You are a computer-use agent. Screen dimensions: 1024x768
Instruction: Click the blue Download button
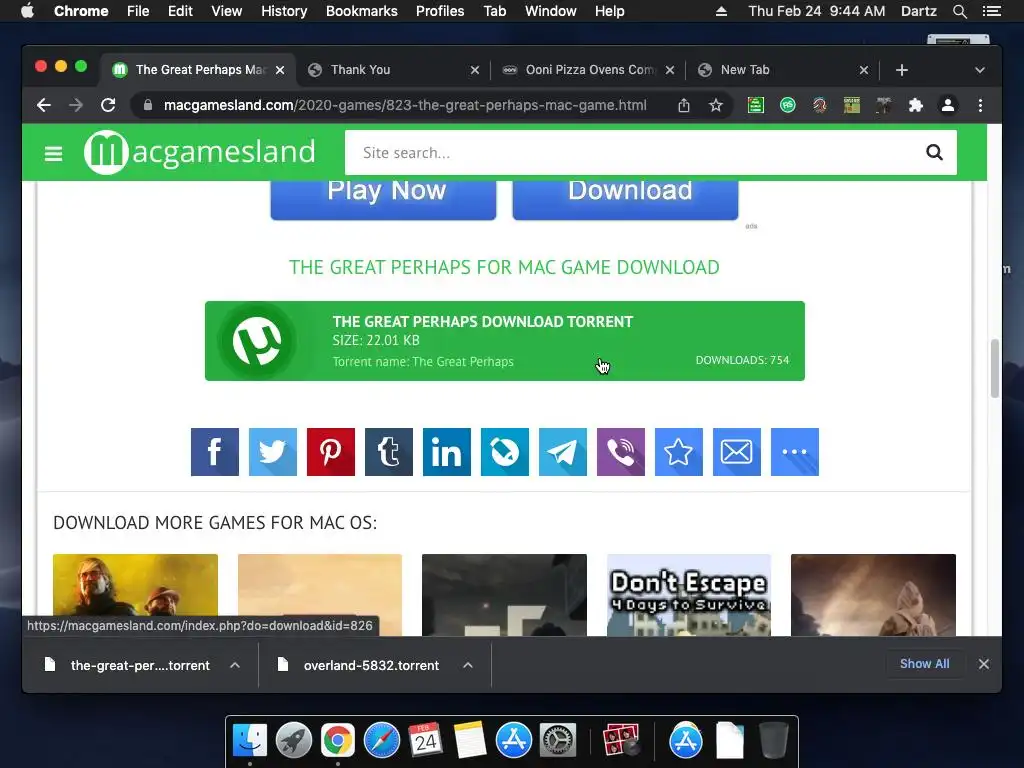626,199
